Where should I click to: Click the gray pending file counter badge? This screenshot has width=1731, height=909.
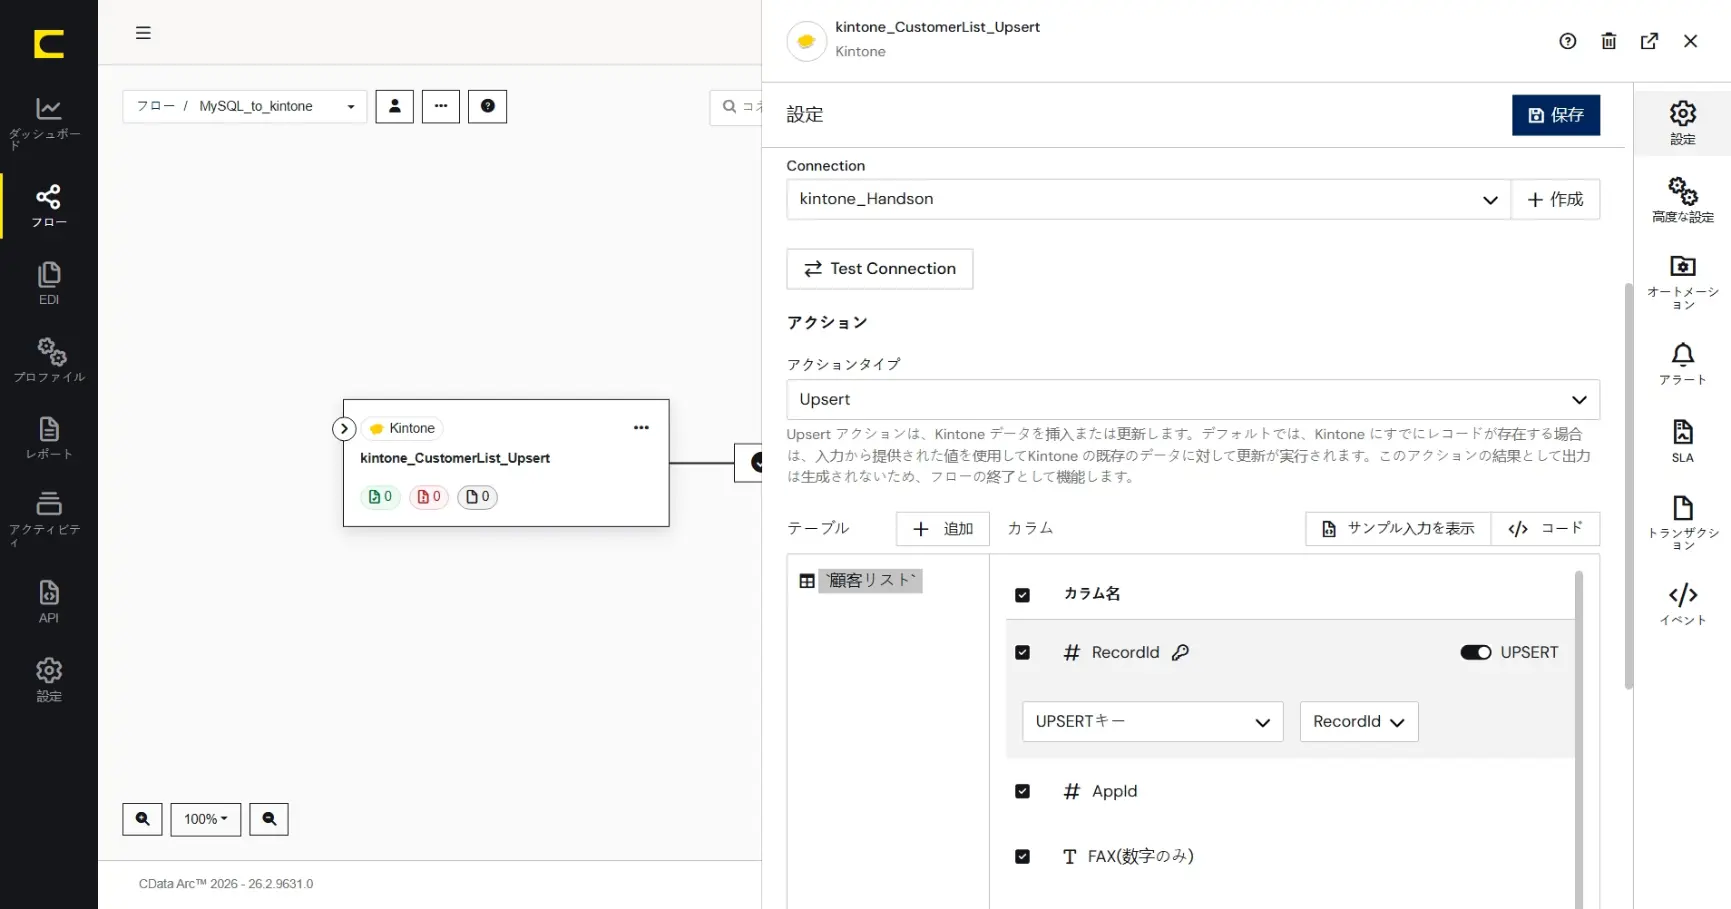click(x=478, y=497)
